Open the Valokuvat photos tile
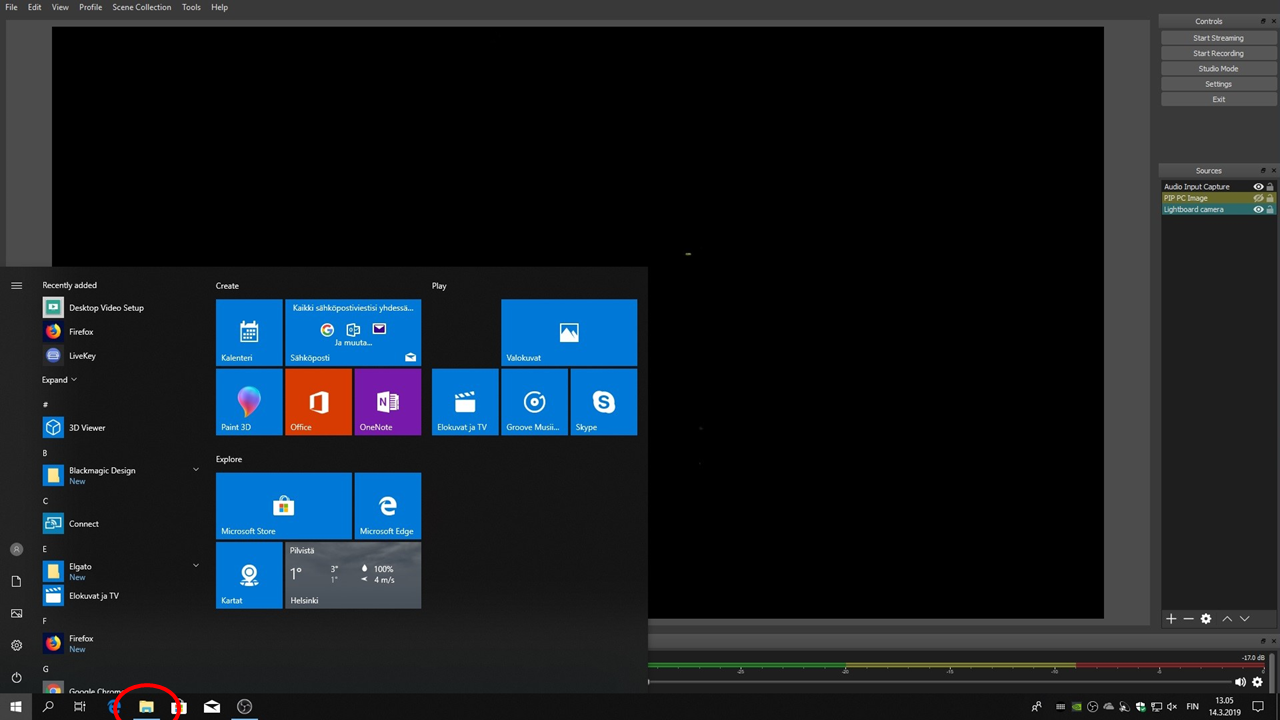 569,332
